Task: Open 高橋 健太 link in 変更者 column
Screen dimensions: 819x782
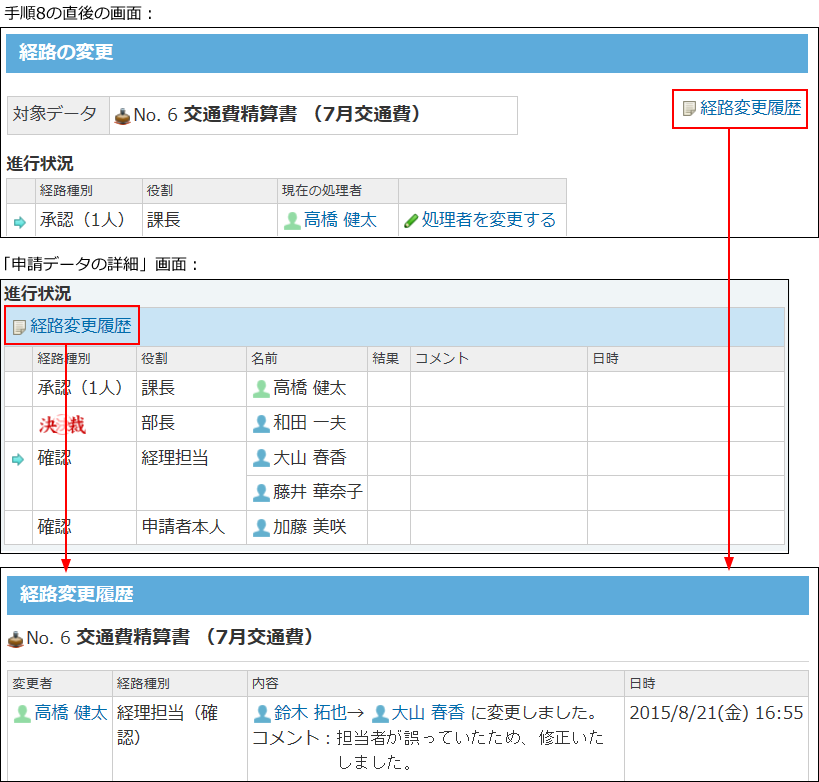Action: [71, 713]
